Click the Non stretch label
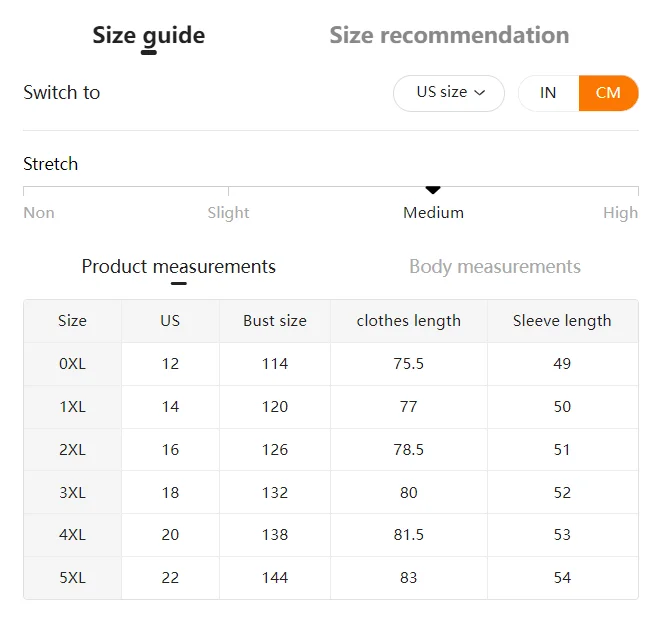The height and width of the screenshot is (620, 656). point(39,212)
